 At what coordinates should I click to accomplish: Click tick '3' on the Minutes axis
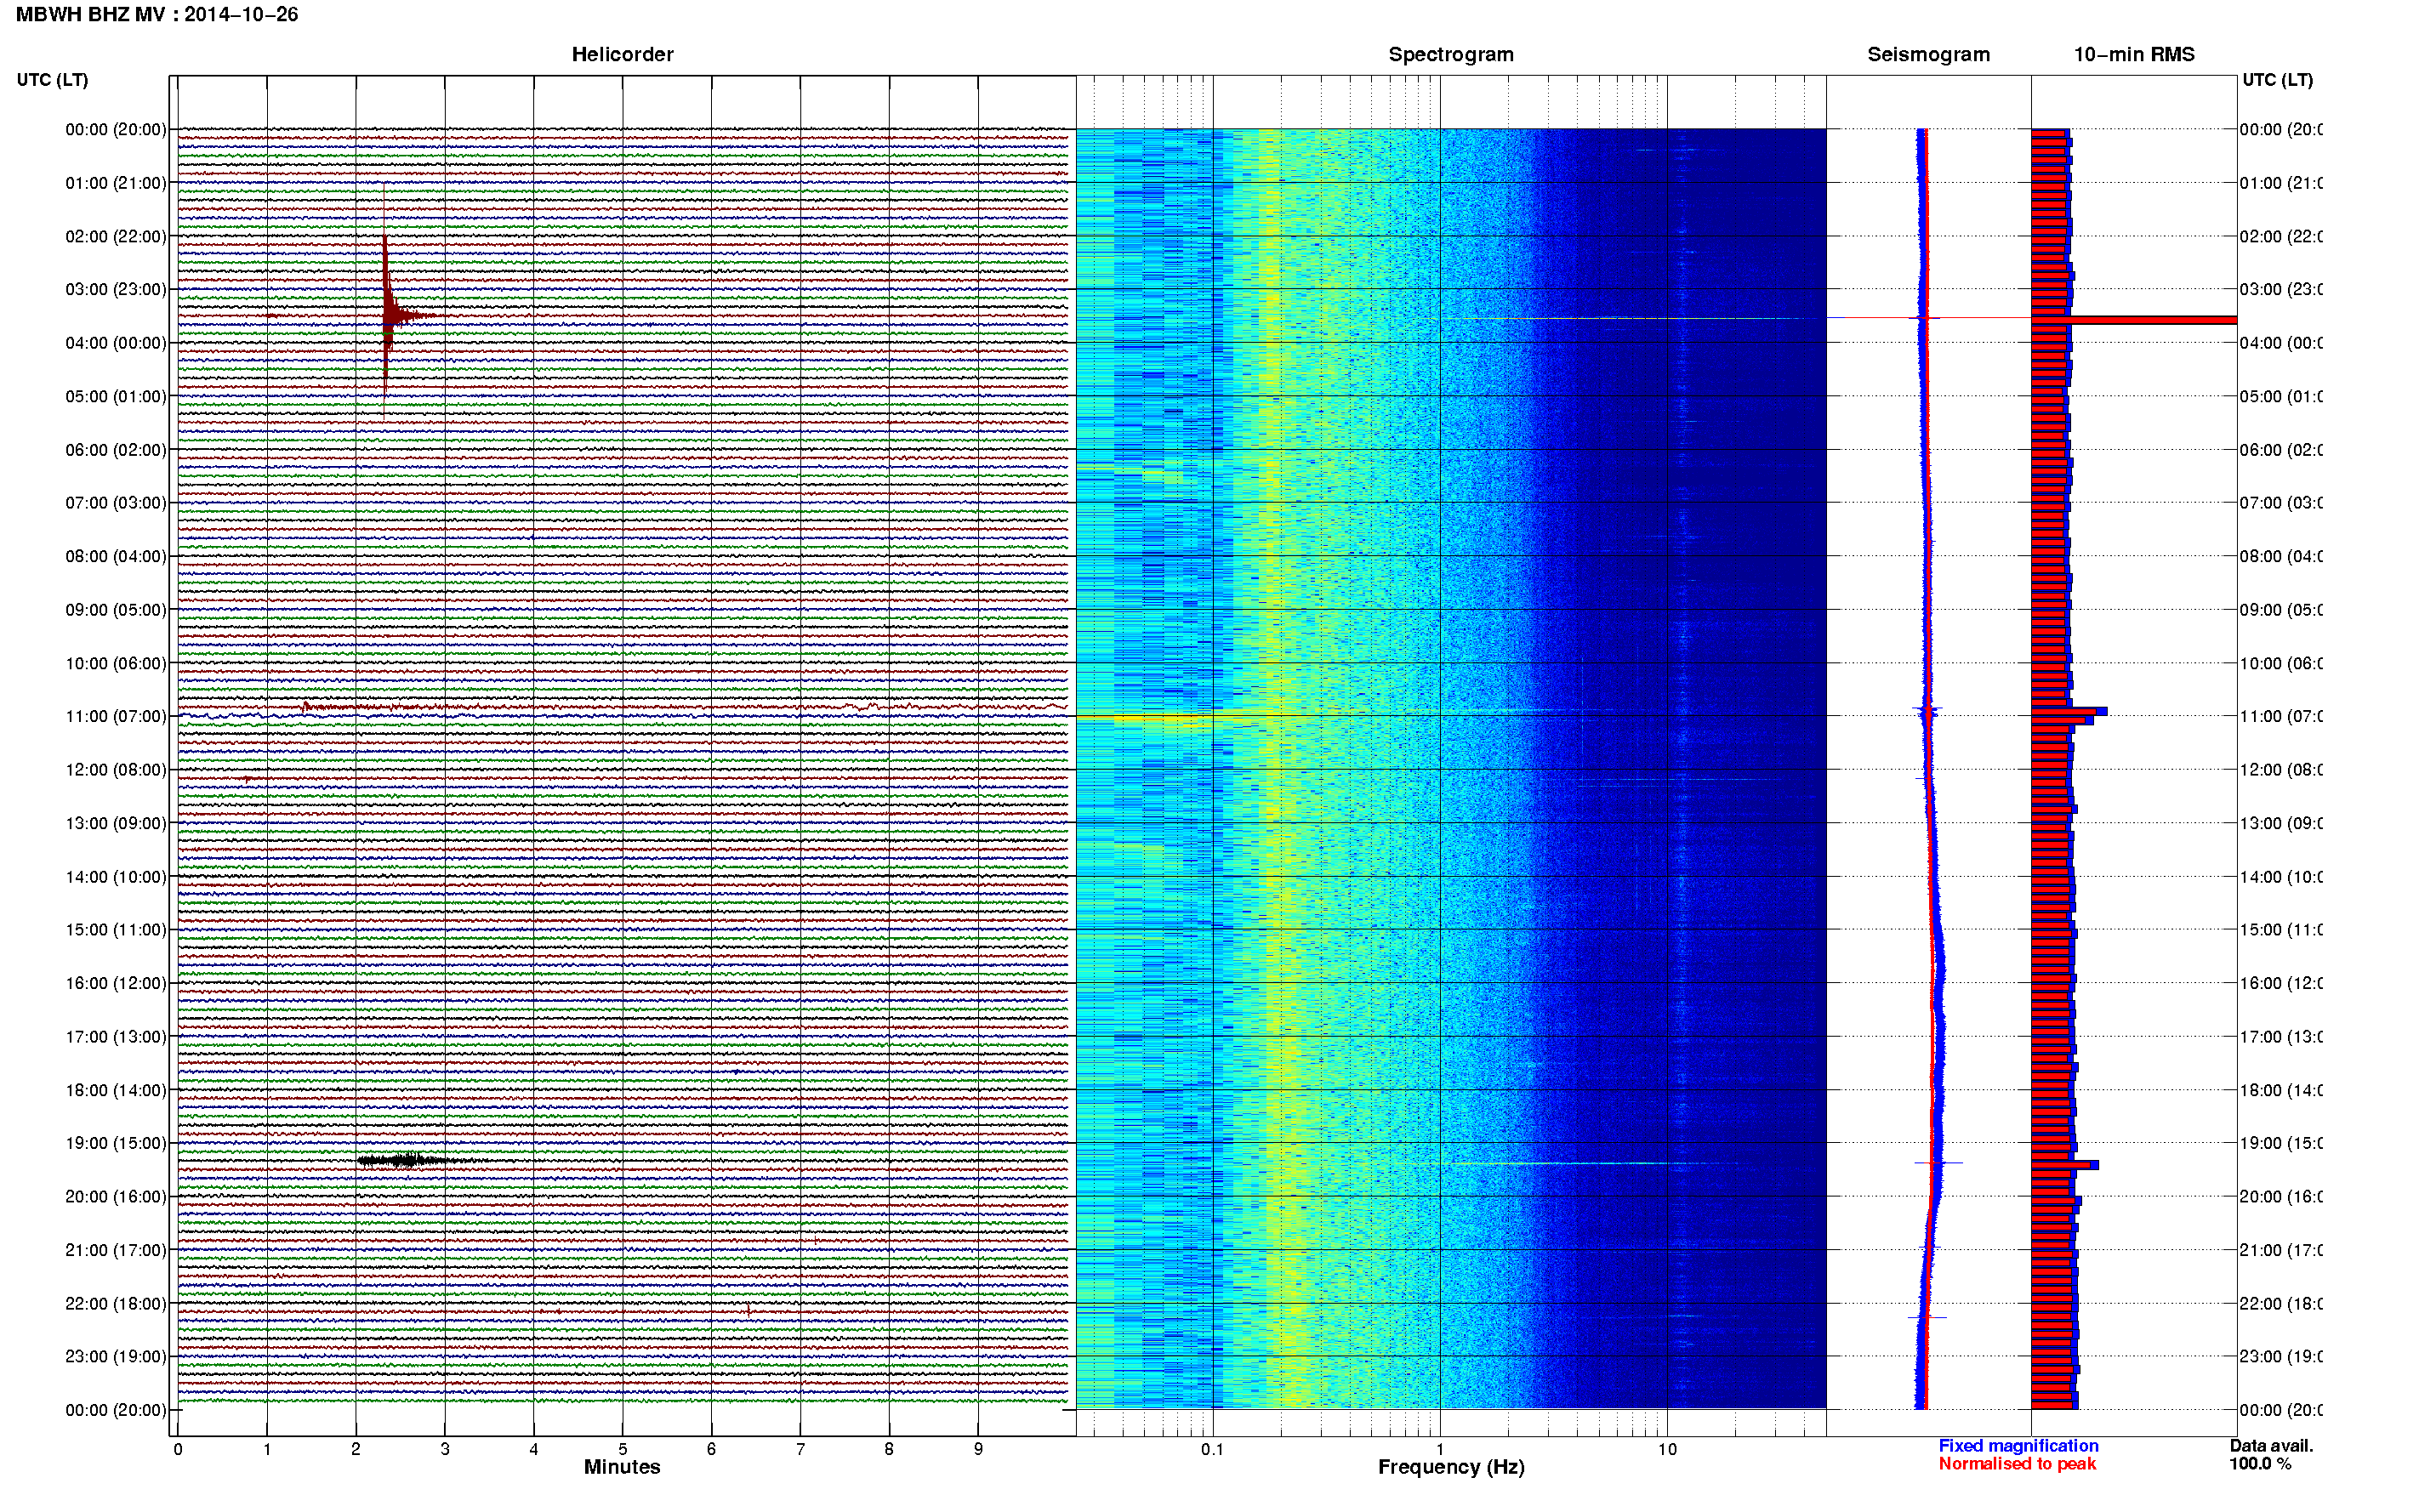[x=445, y=1449]
